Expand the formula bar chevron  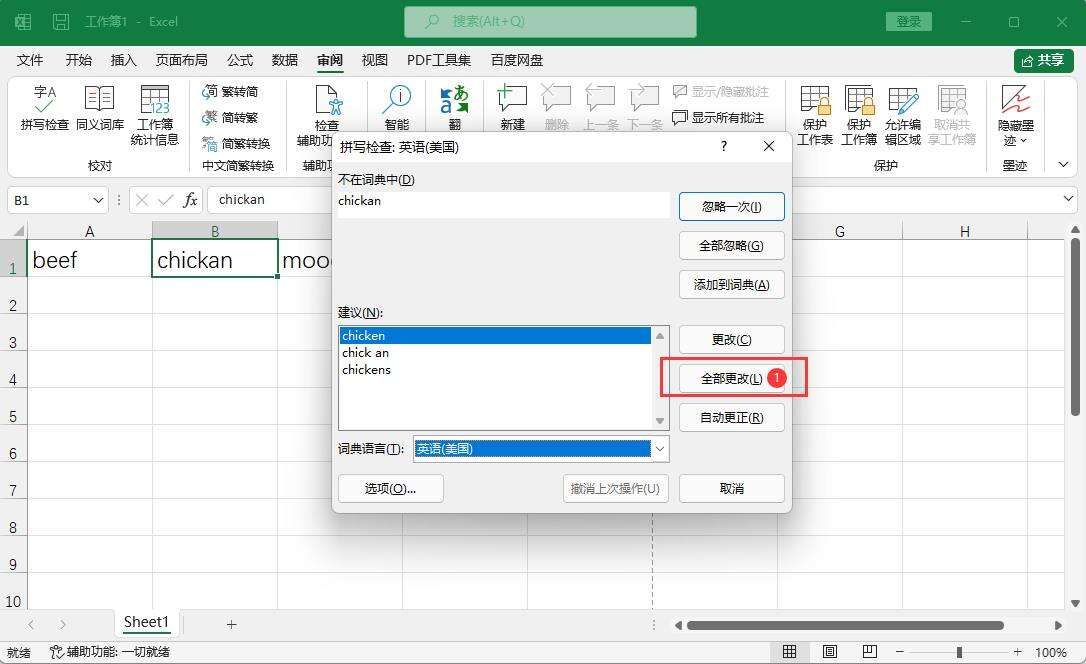pos(1067,199)
